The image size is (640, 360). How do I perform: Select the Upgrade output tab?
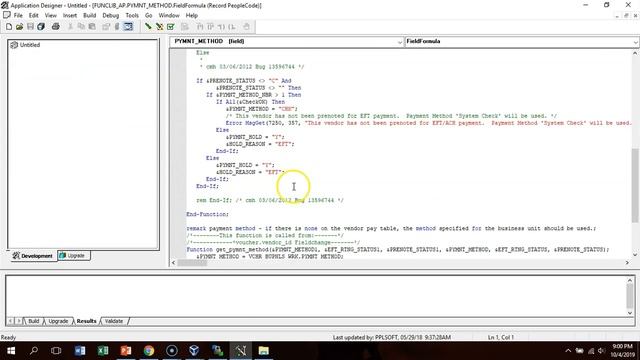pos(58,321)
